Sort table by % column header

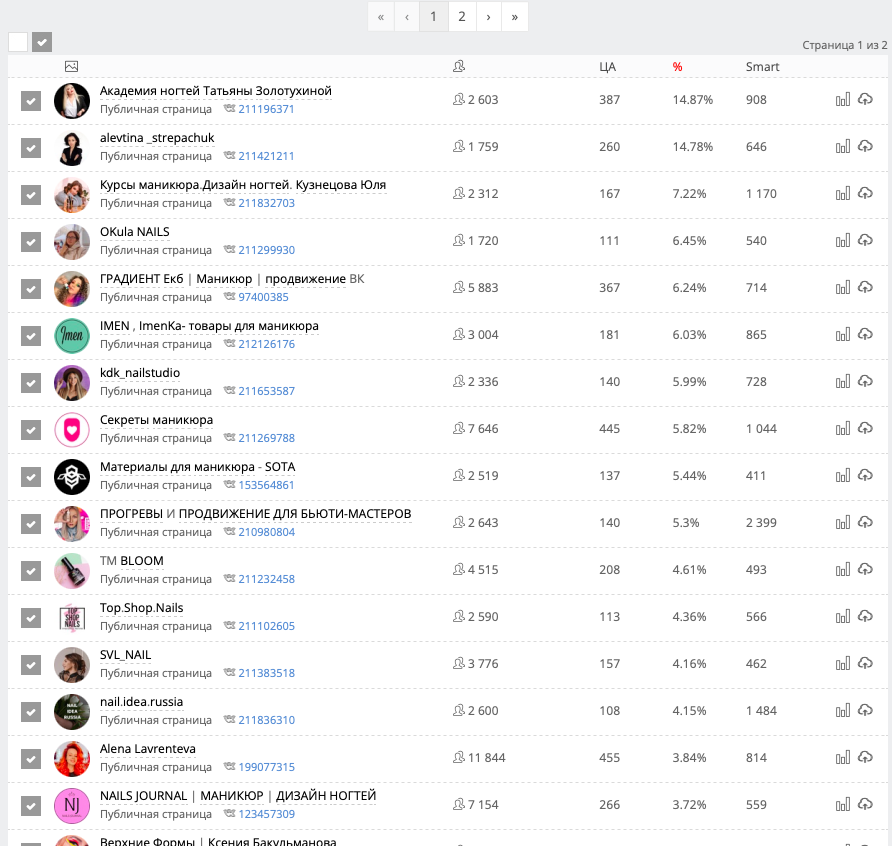pos(677,67)
